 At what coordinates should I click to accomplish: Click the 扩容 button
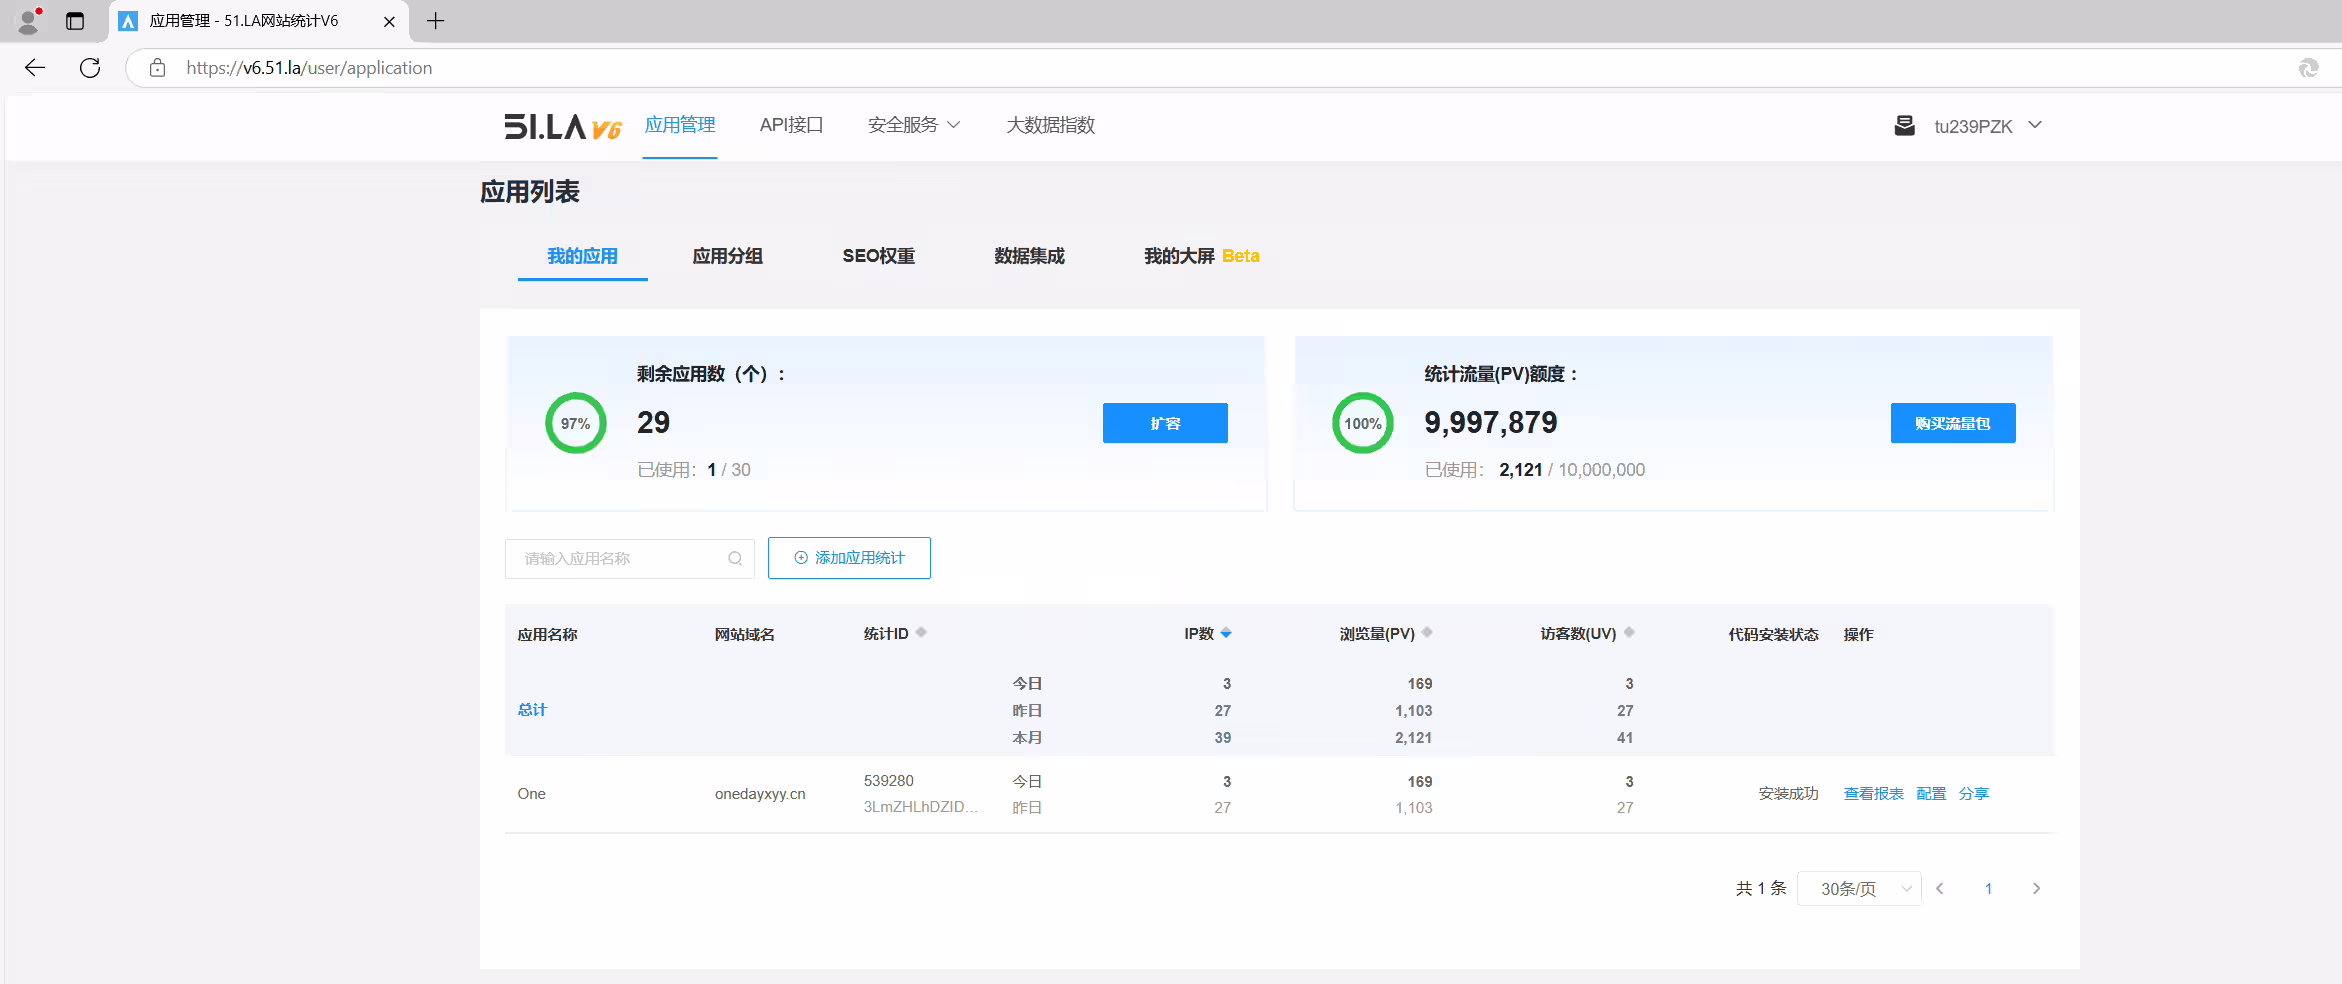(1165, 423)
